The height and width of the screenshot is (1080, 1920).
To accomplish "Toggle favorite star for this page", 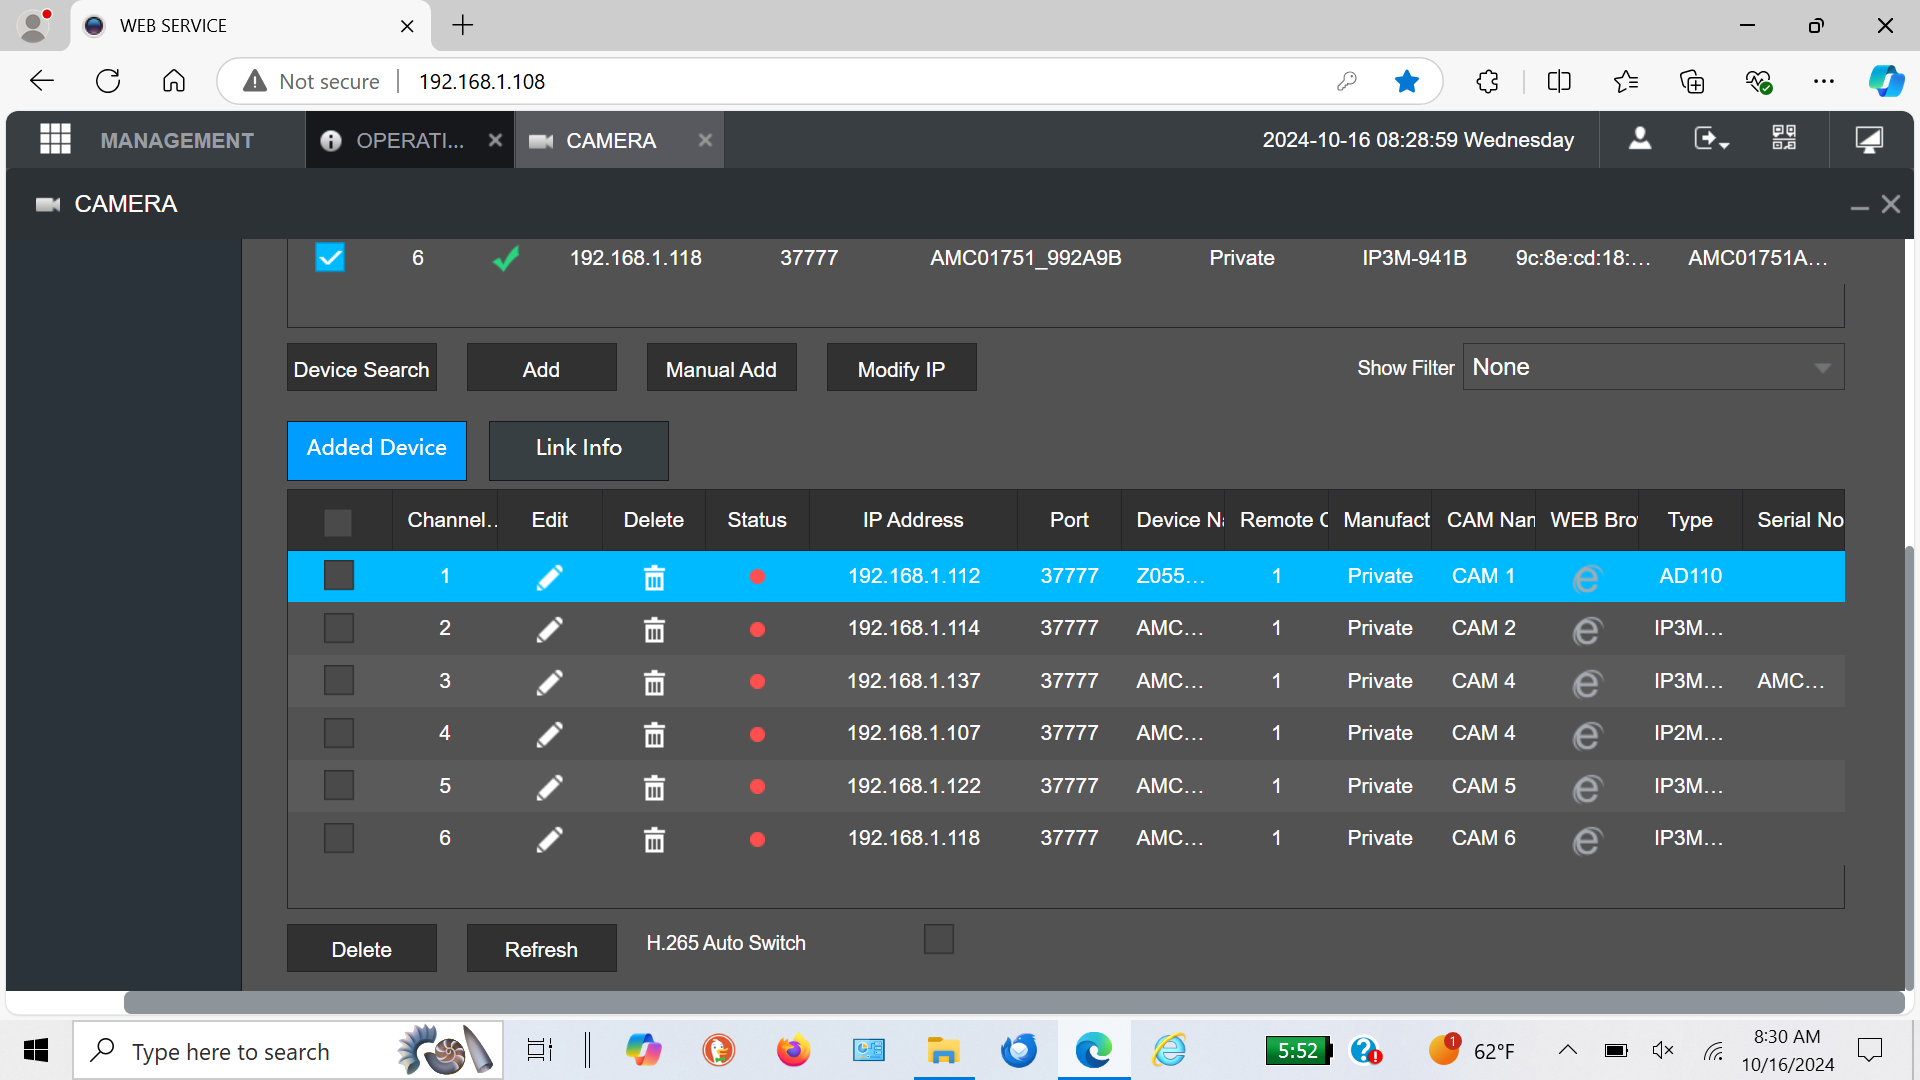I will click(1407, 81).
